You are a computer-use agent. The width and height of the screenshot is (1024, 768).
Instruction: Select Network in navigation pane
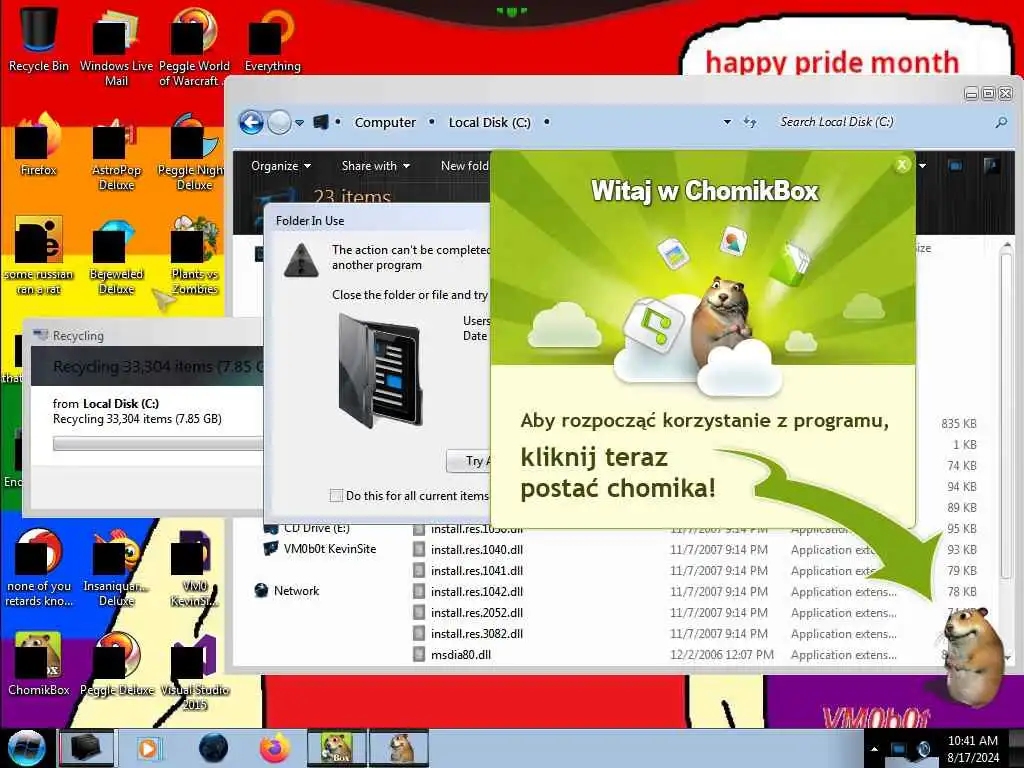tap(287, 590)
